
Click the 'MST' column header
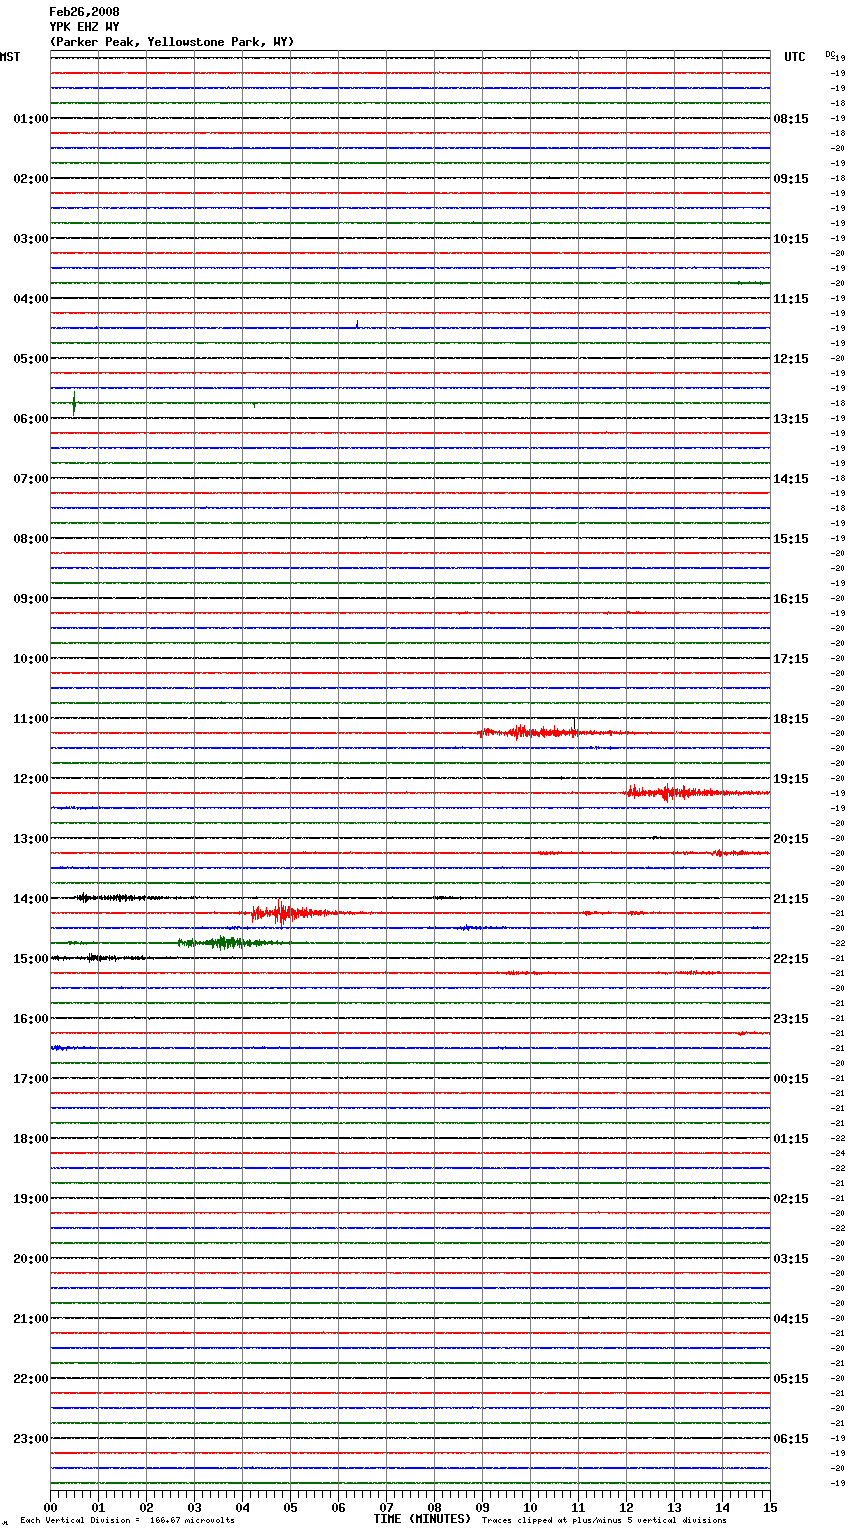(x=10, y=57)
